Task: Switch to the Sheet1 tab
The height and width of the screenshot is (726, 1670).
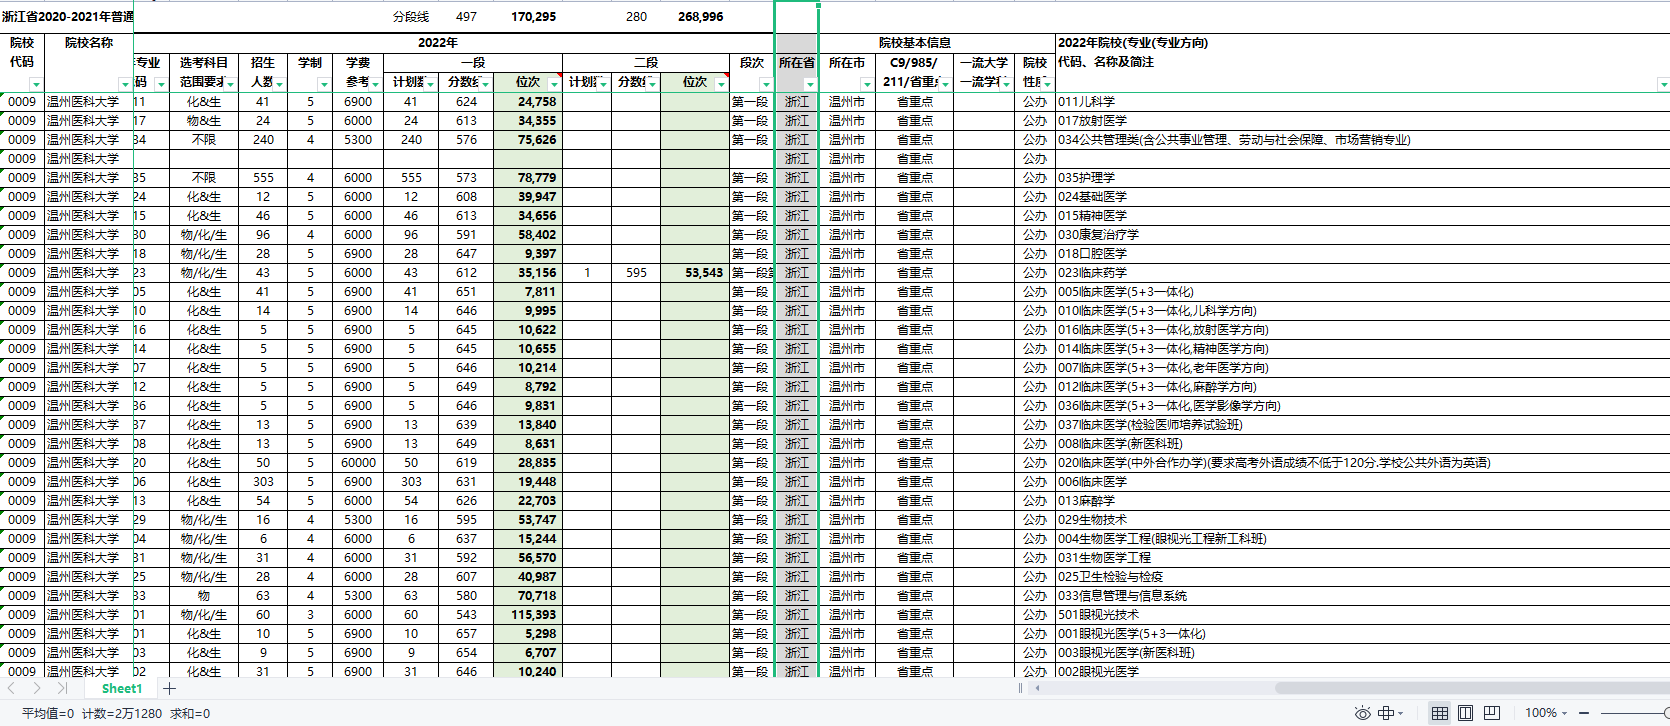Action: pyautogui.click(x=122, y=688)
